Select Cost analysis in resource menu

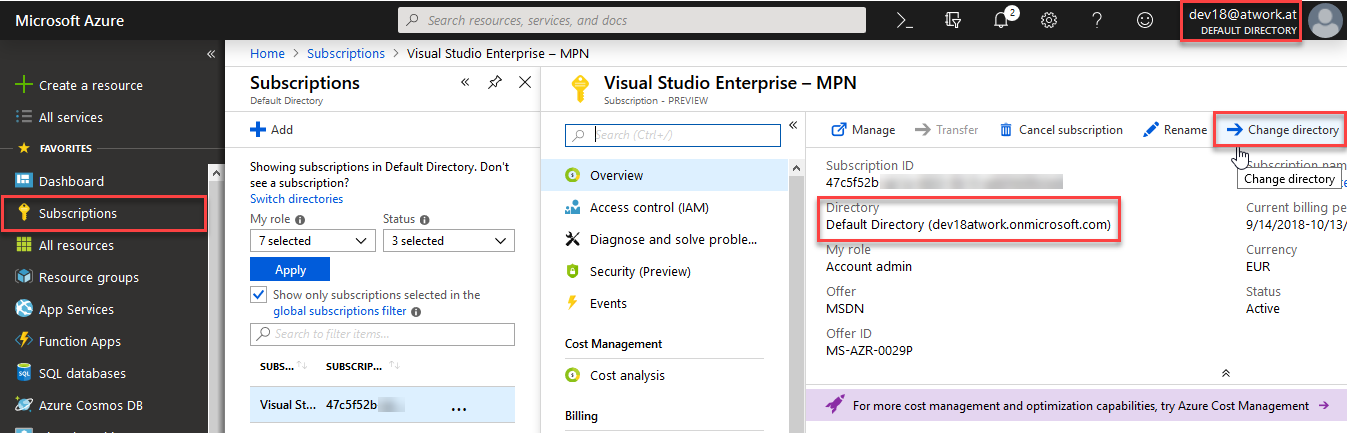tap(627, 375)
